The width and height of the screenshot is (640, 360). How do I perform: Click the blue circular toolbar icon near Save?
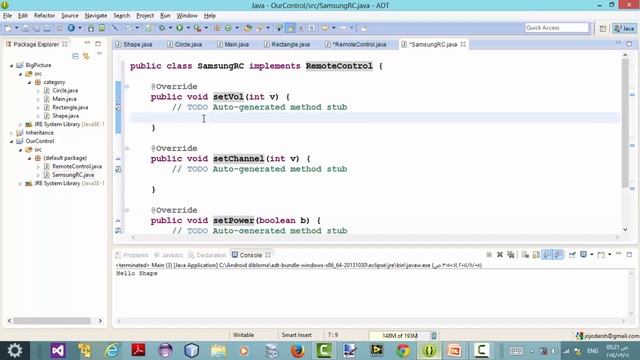point(71,28)
